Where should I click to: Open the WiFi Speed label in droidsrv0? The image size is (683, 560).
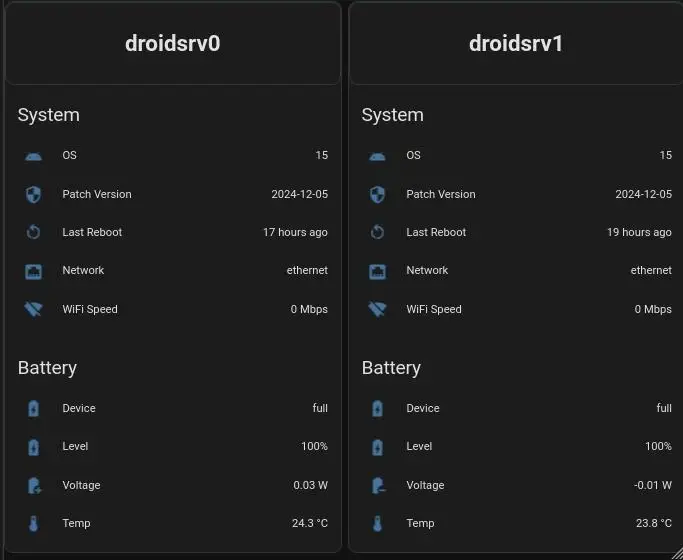click(x=90, y=309)
